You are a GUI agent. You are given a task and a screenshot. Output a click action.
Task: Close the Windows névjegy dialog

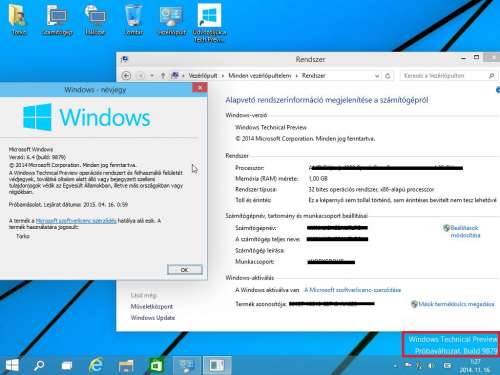200,88
